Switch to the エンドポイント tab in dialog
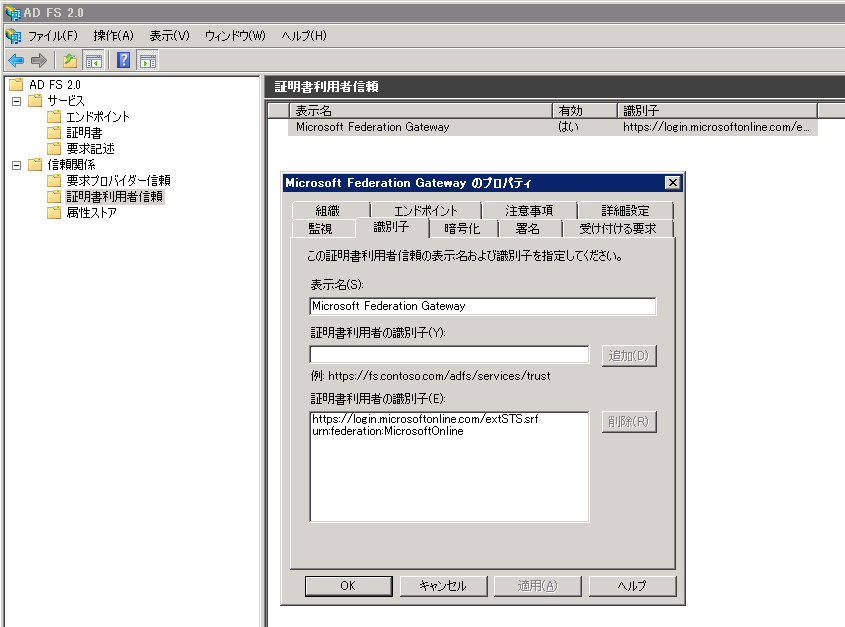845x627 pixels. point(426,210)
